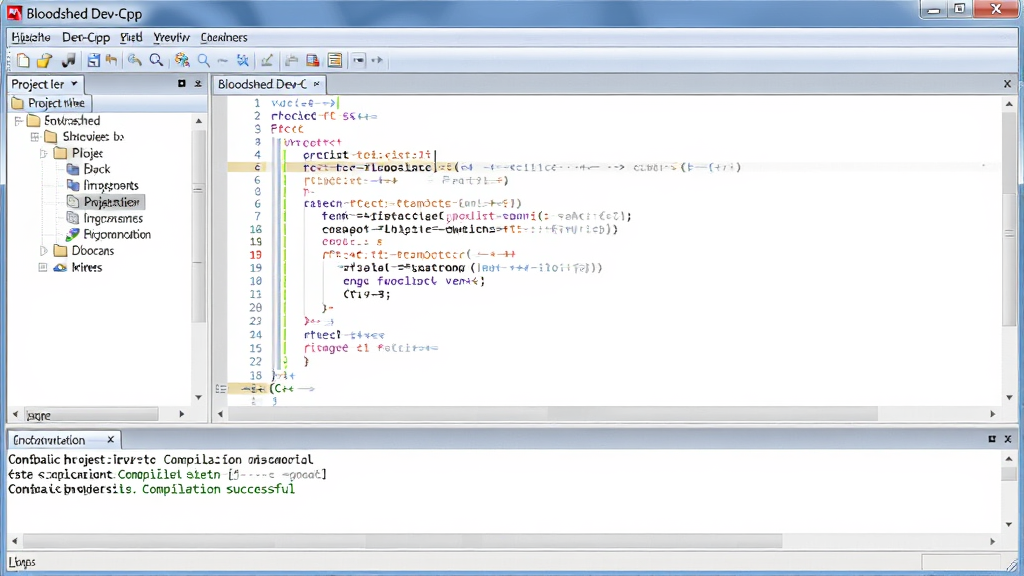Click the output panel's horizontal scrollbar thumb
The width and height of the screenshot is (1024, 576).
pos(403,541)
